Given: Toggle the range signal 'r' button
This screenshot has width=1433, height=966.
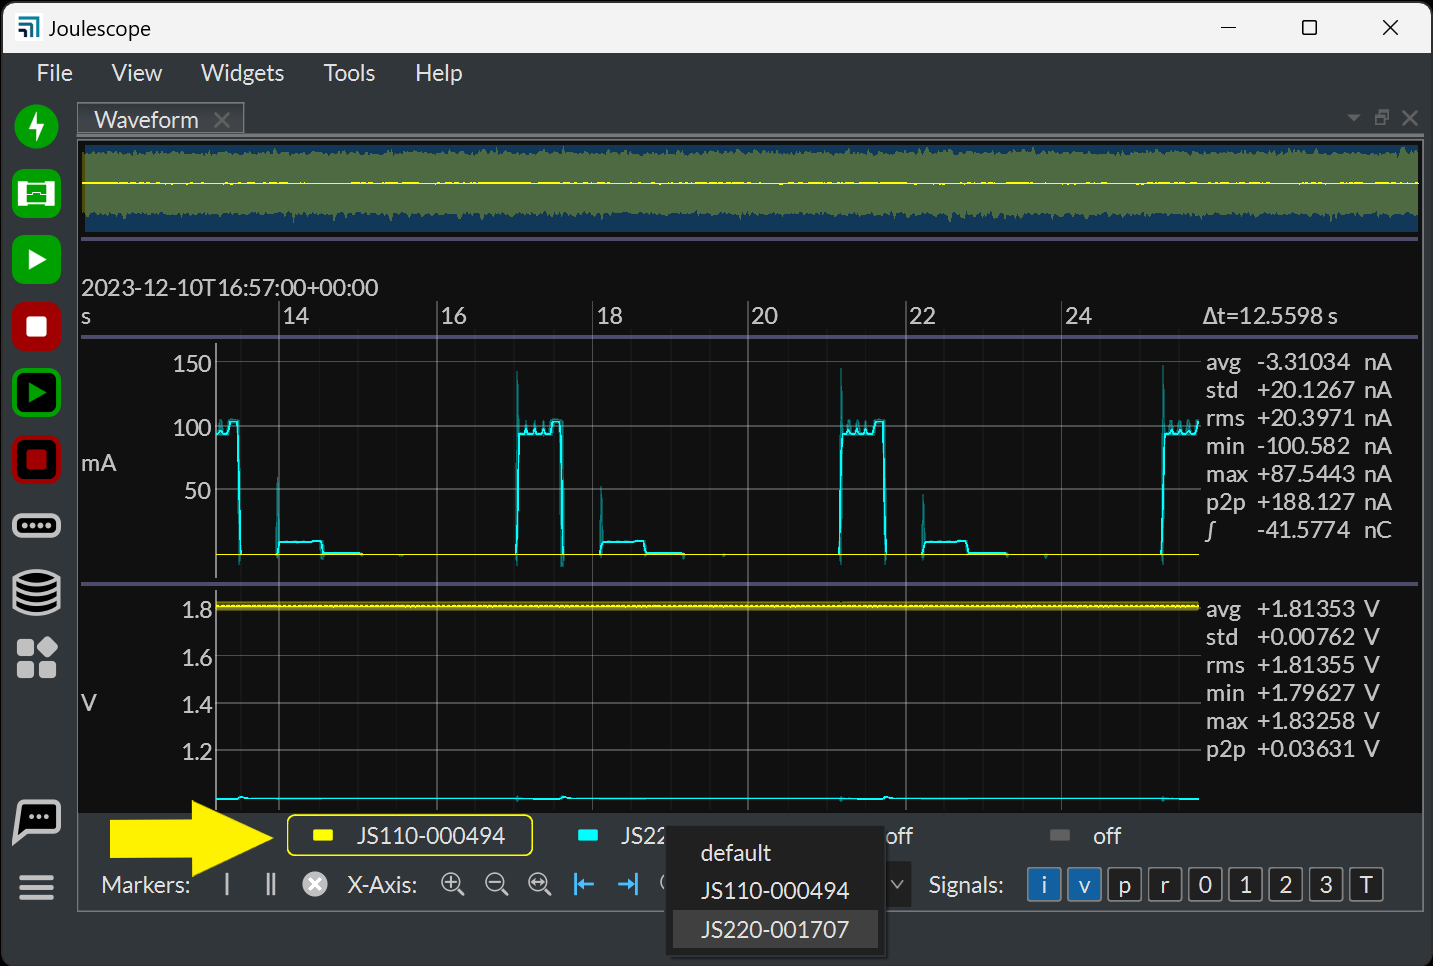Looking at the screenshot, I should [x=1165, y=885].
